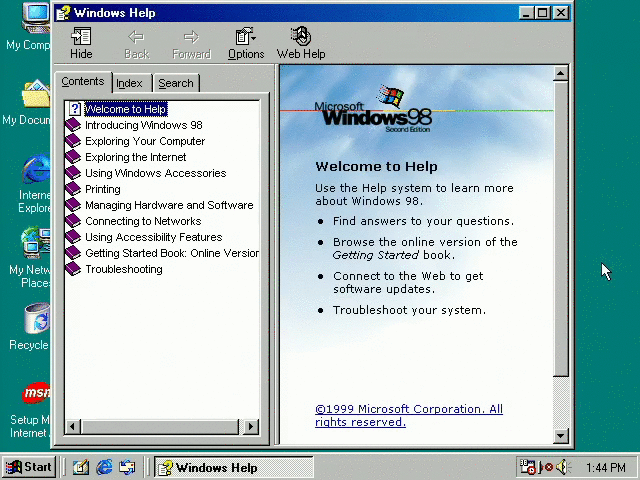Expand the 'Exploring the Internet' topic
640x480 pixels.
pos(136,157)
